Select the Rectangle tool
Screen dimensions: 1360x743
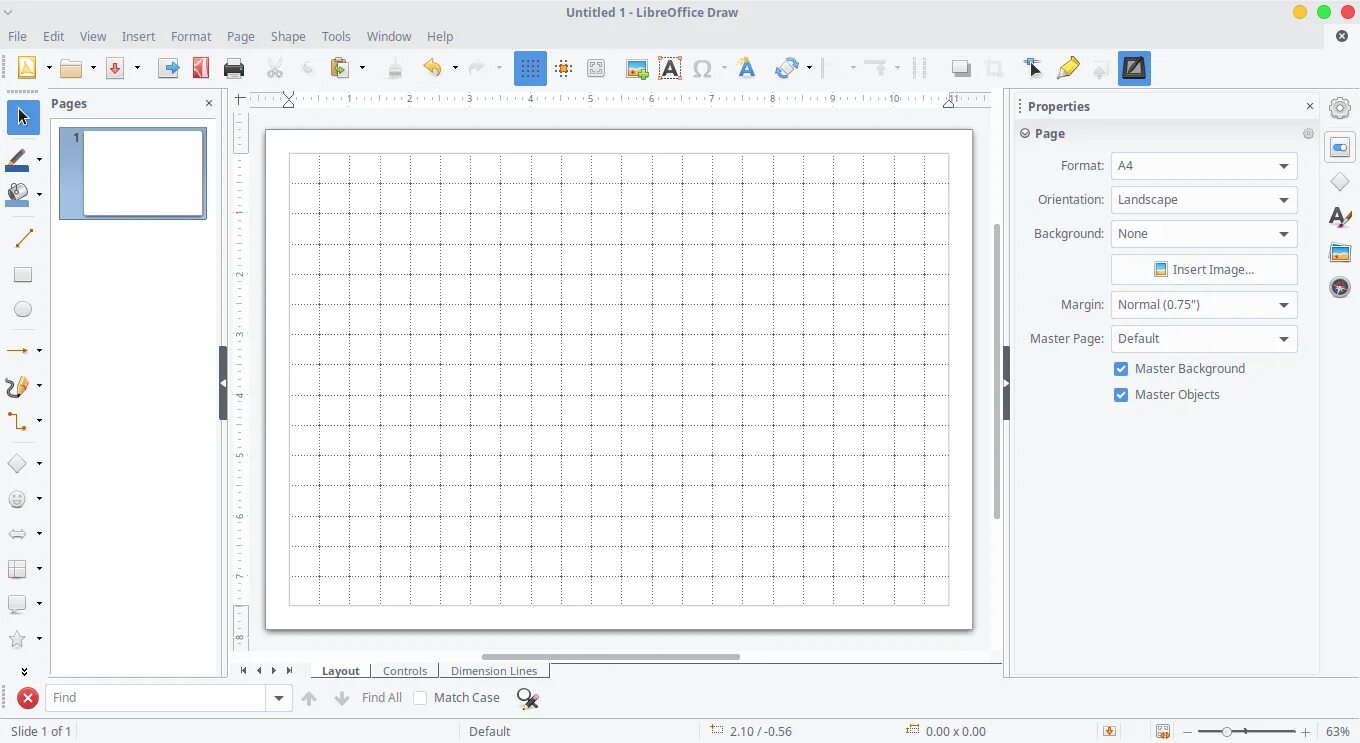click(23, 274)
